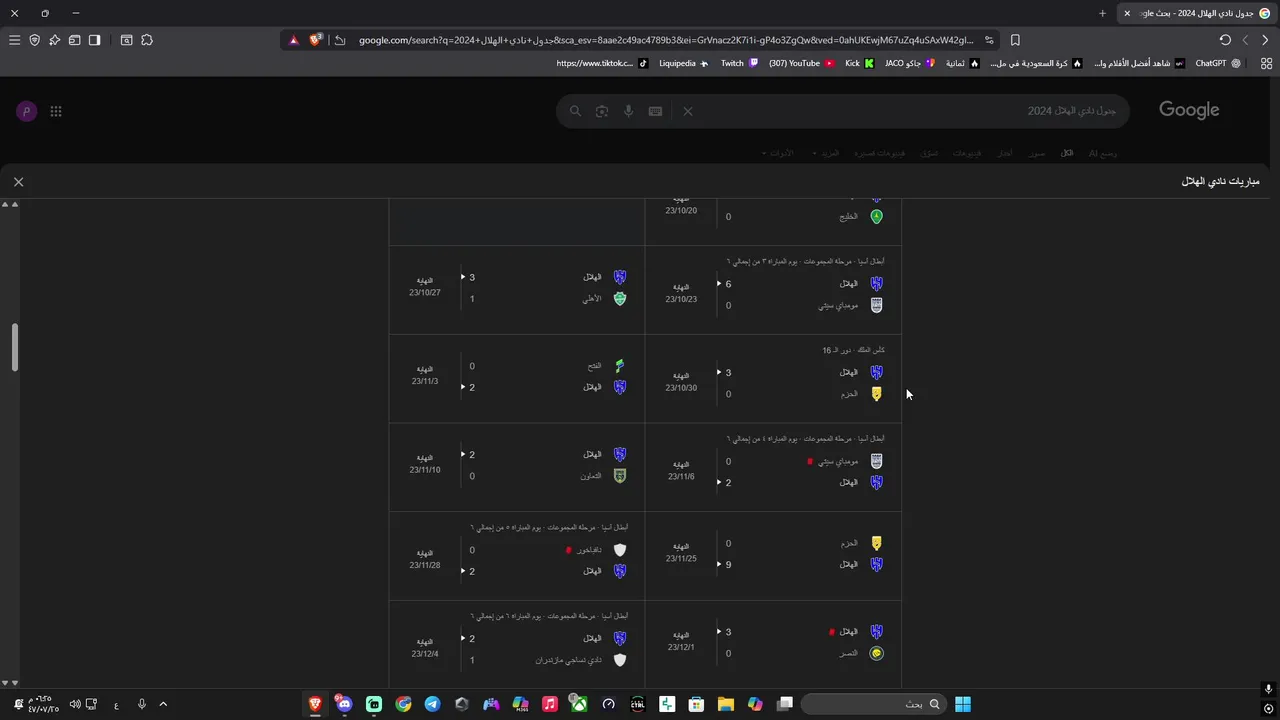Open the Liquipedia bookmark

click(x=683, y=63)
